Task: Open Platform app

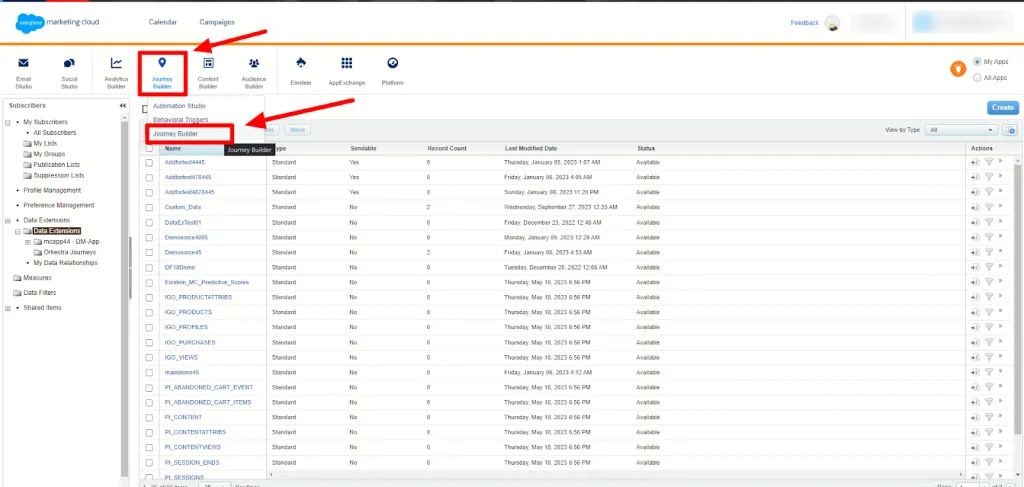Action: pyautogui.click(x=392, y=72)
